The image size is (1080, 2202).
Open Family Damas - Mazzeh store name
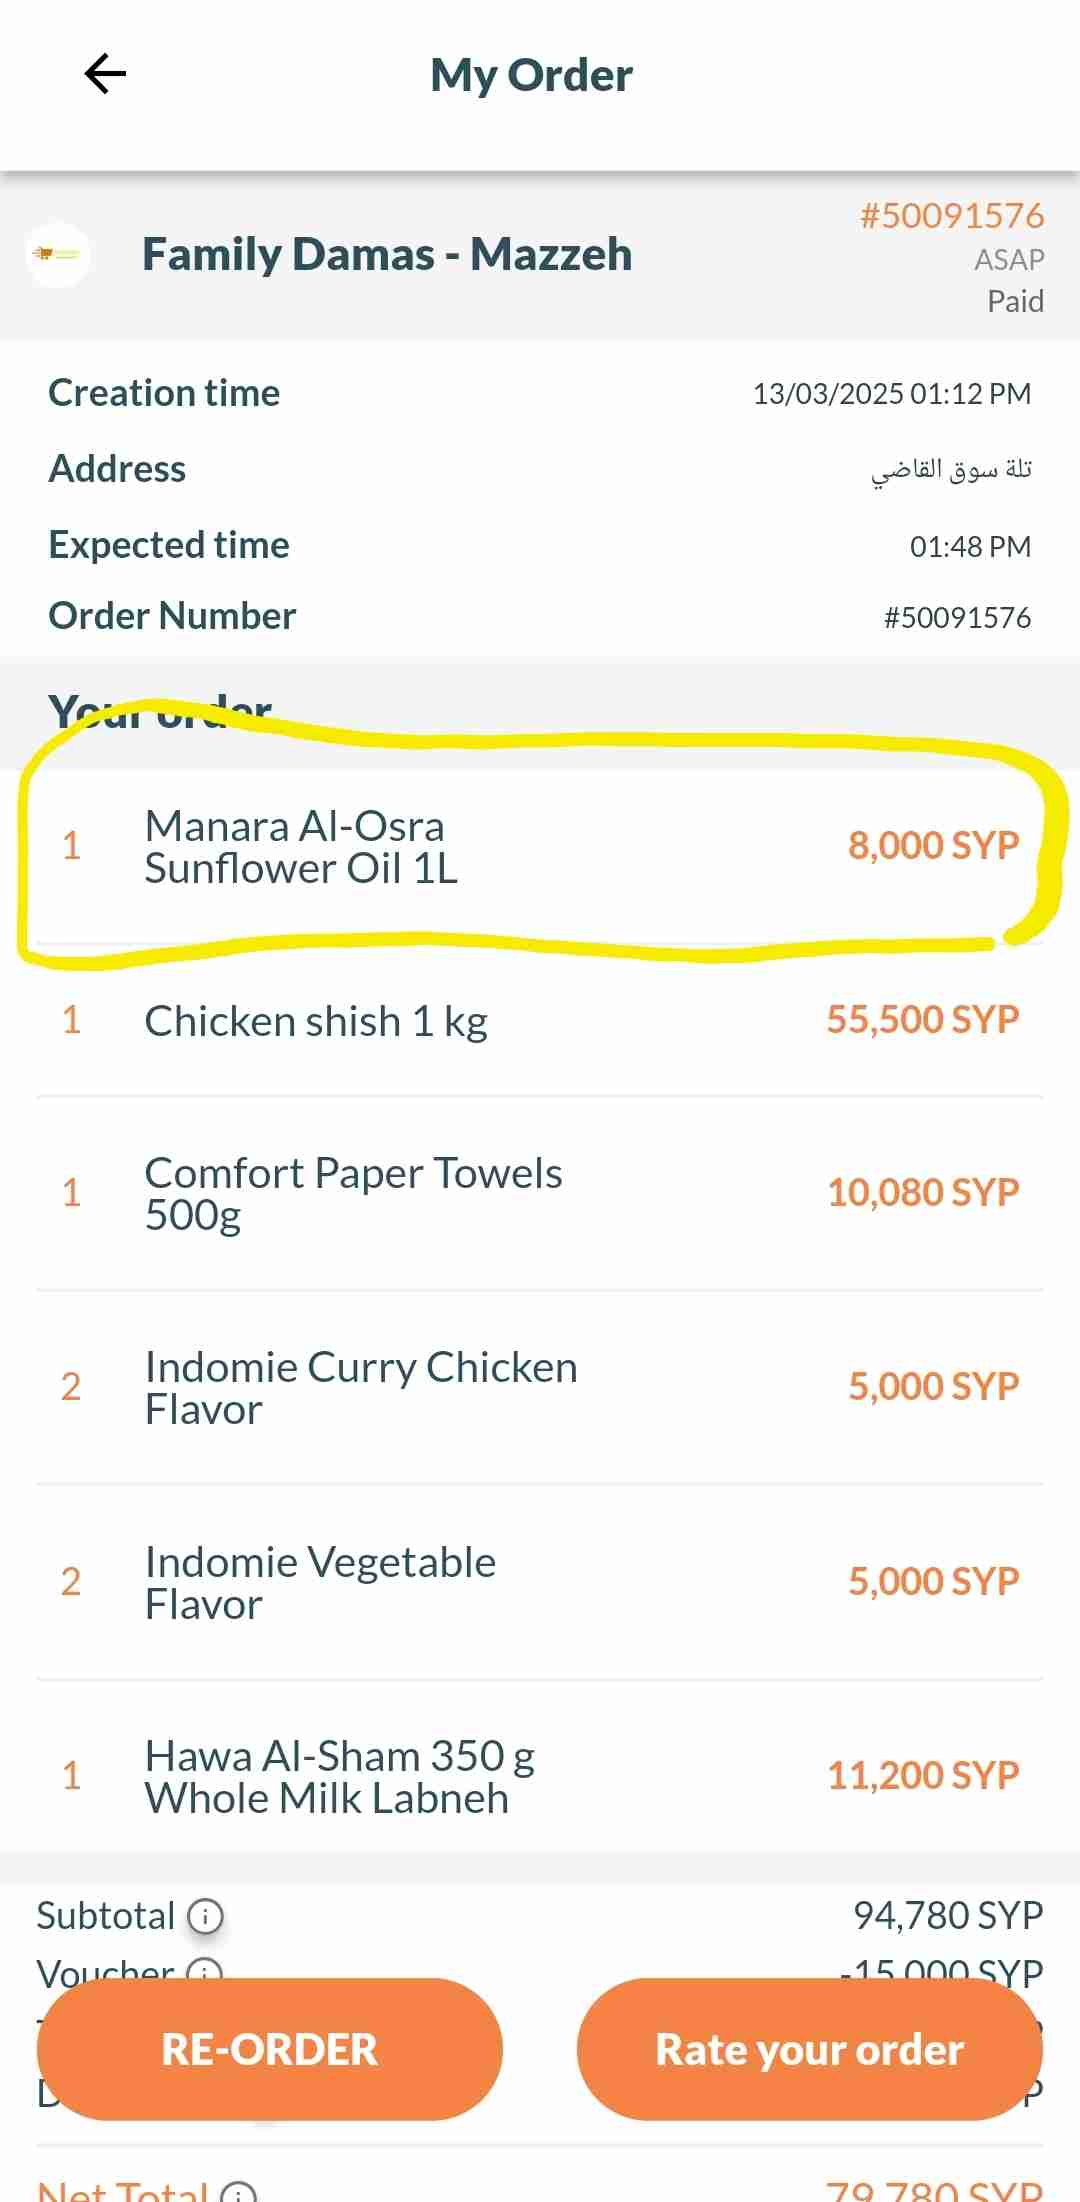tap(387, 254)
